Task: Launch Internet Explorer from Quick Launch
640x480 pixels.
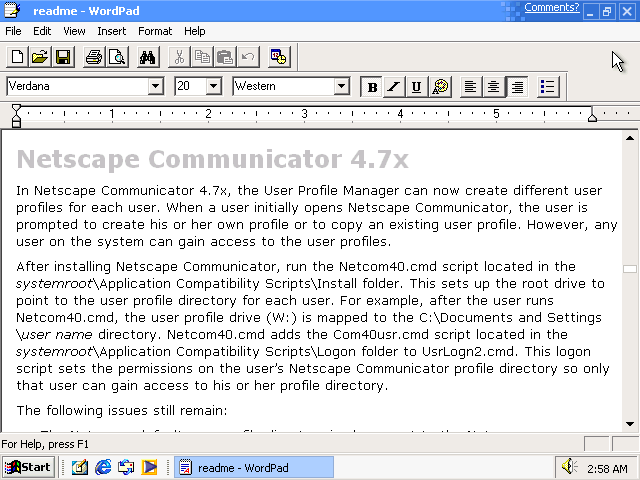Action: click(x=103, y=467)
